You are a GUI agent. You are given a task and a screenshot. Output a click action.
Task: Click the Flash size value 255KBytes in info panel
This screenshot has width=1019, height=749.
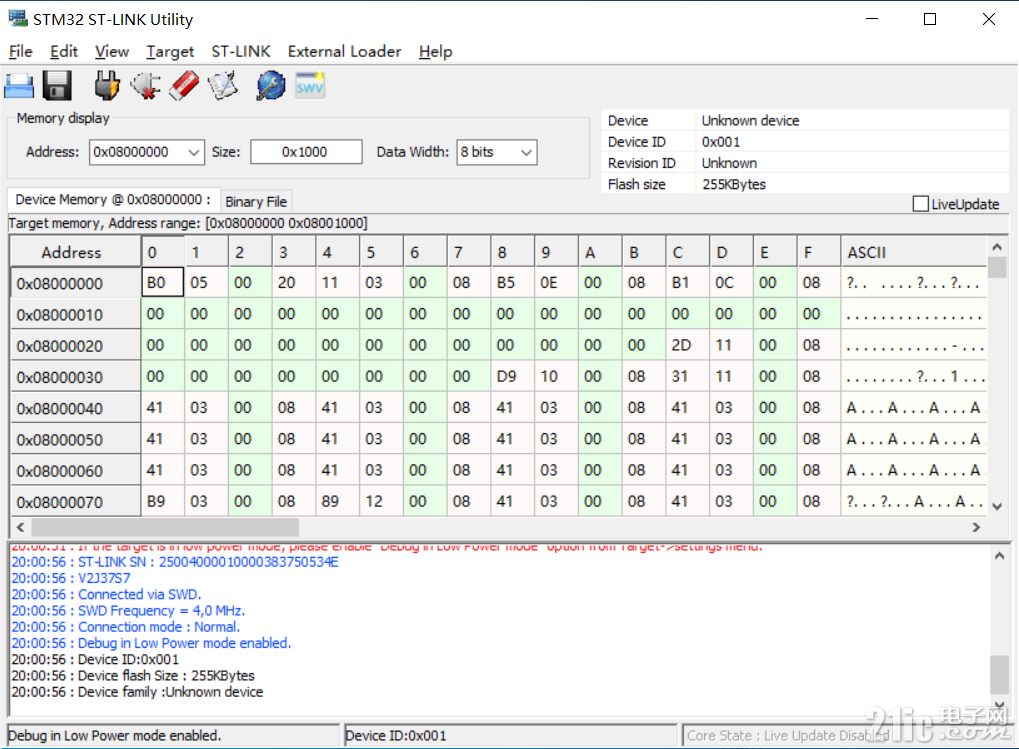tap(734, 184)
